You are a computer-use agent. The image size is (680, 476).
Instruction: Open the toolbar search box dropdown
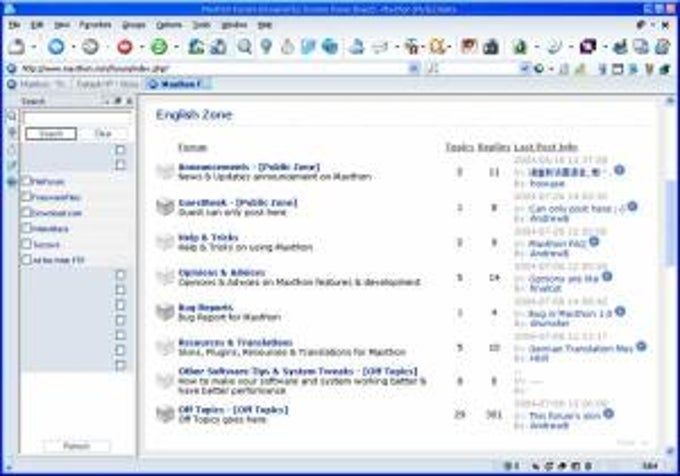[525, 68]
